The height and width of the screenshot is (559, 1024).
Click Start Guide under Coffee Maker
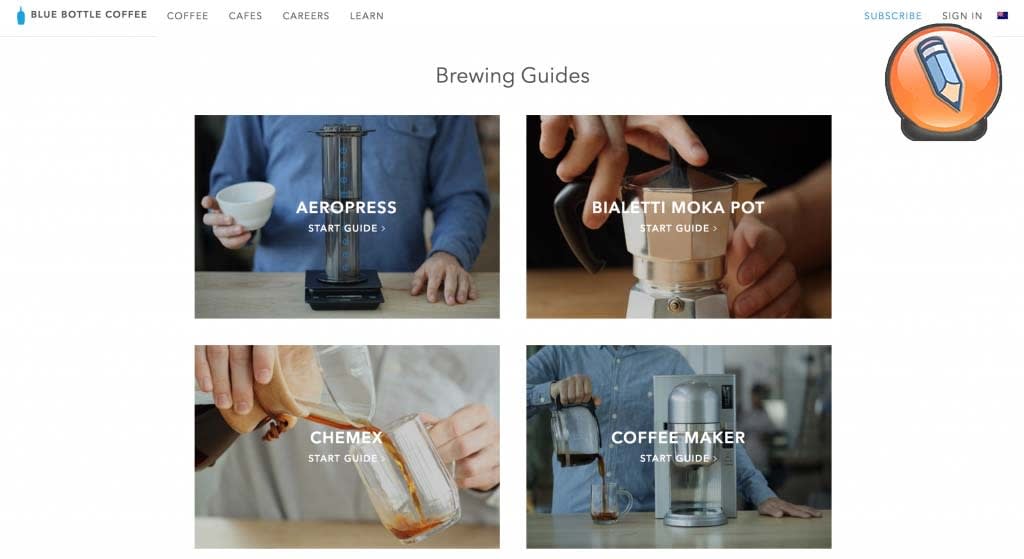tap(679, 458)
